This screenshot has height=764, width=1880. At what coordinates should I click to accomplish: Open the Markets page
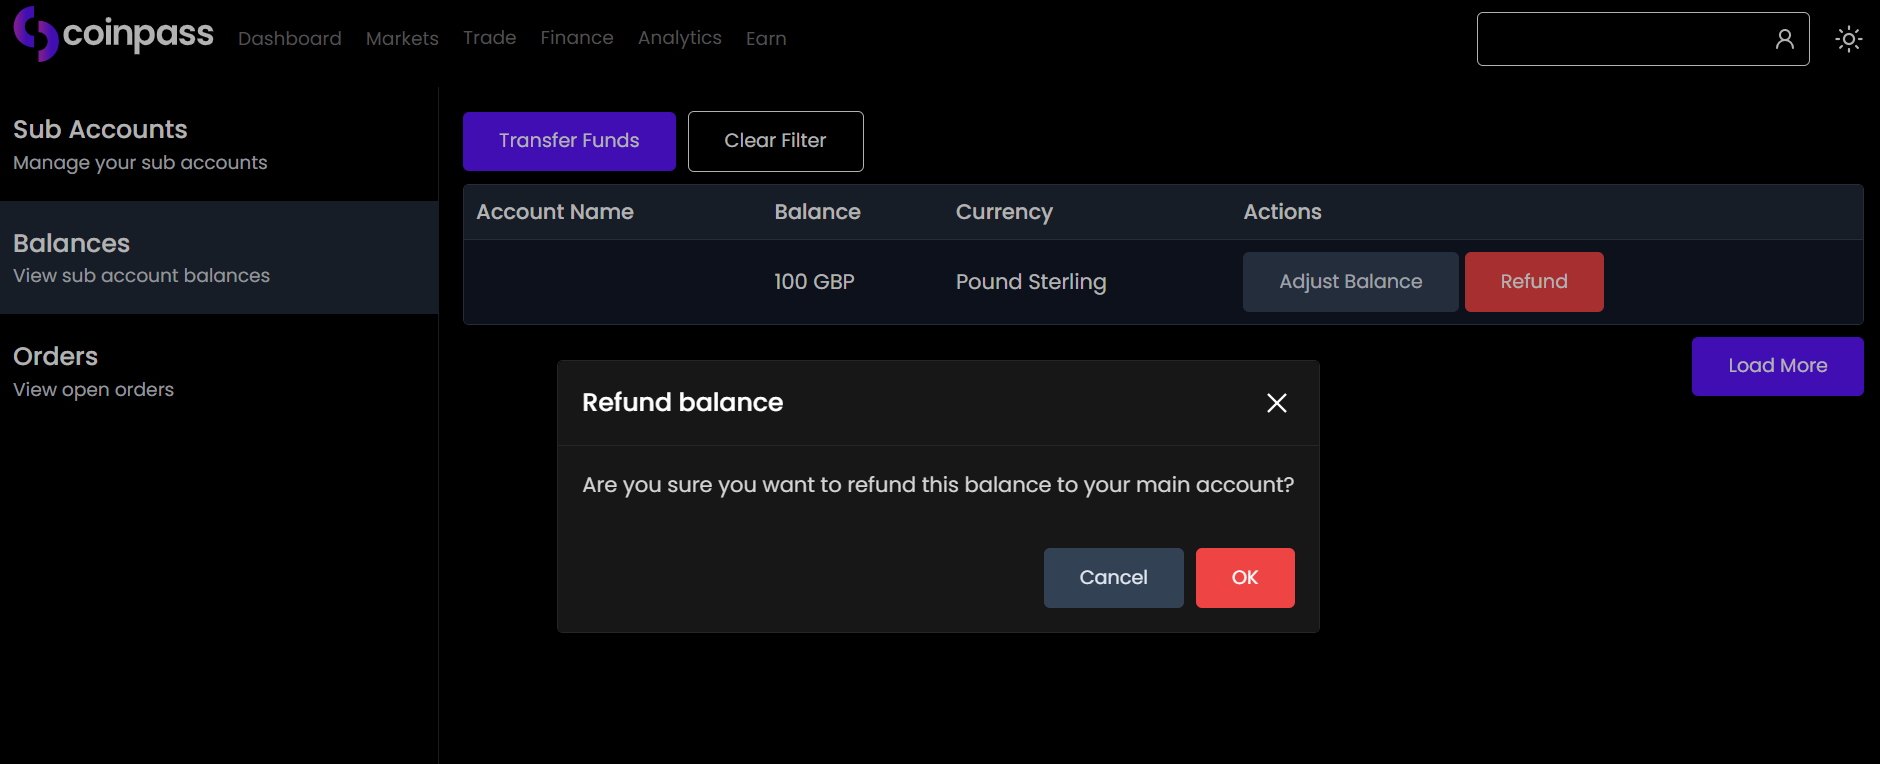click(x=402, y=38)
